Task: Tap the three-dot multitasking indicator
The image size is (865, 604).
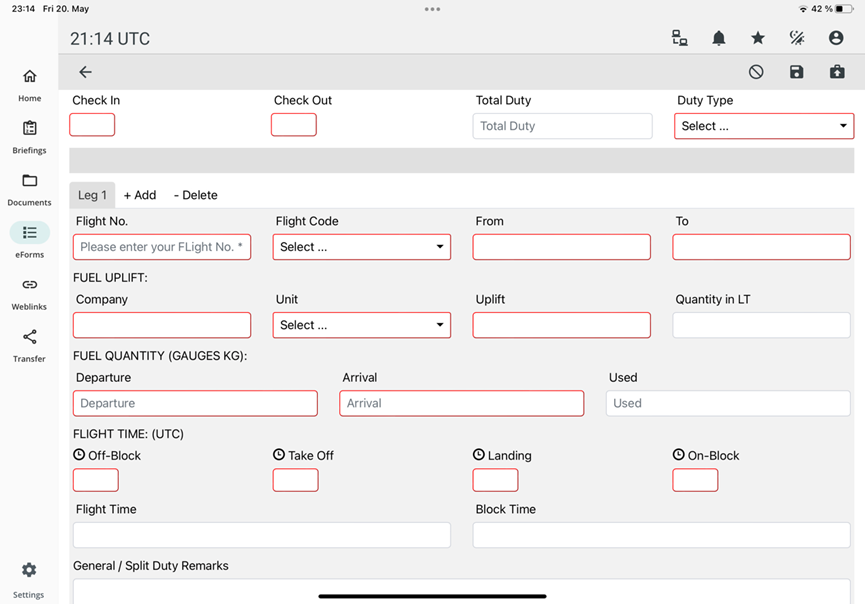Action: point(432,9)
